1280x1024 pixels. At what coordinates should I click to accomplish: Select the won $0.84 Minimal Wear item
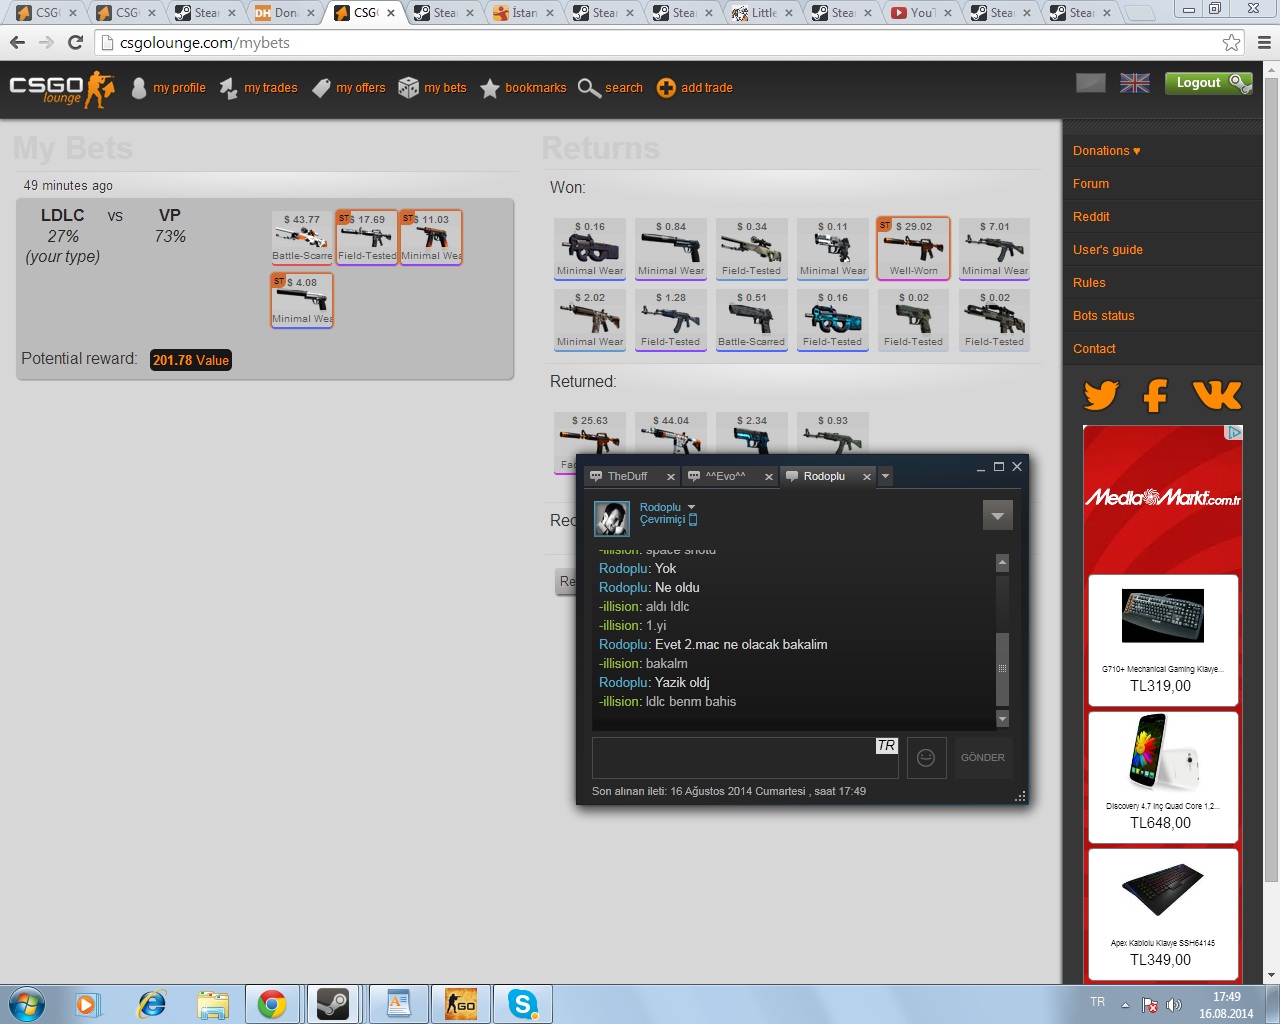pyautogui.click(x=671, y=248)
